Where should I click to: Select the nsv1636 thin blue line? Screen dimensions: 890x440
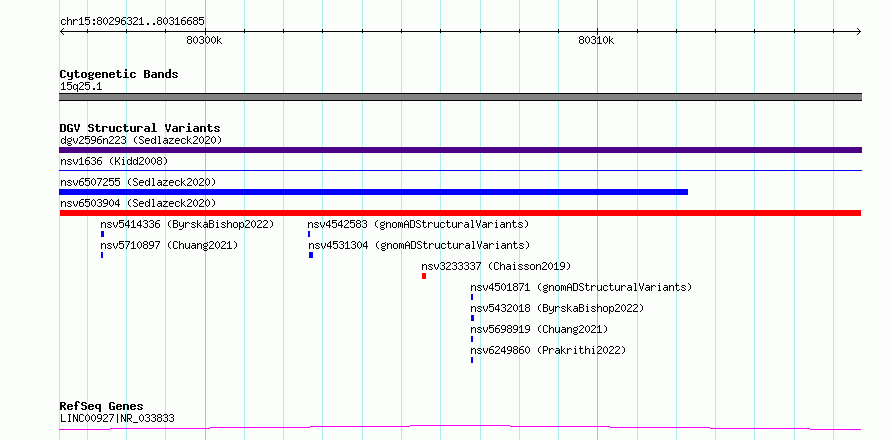pos(460,170)
